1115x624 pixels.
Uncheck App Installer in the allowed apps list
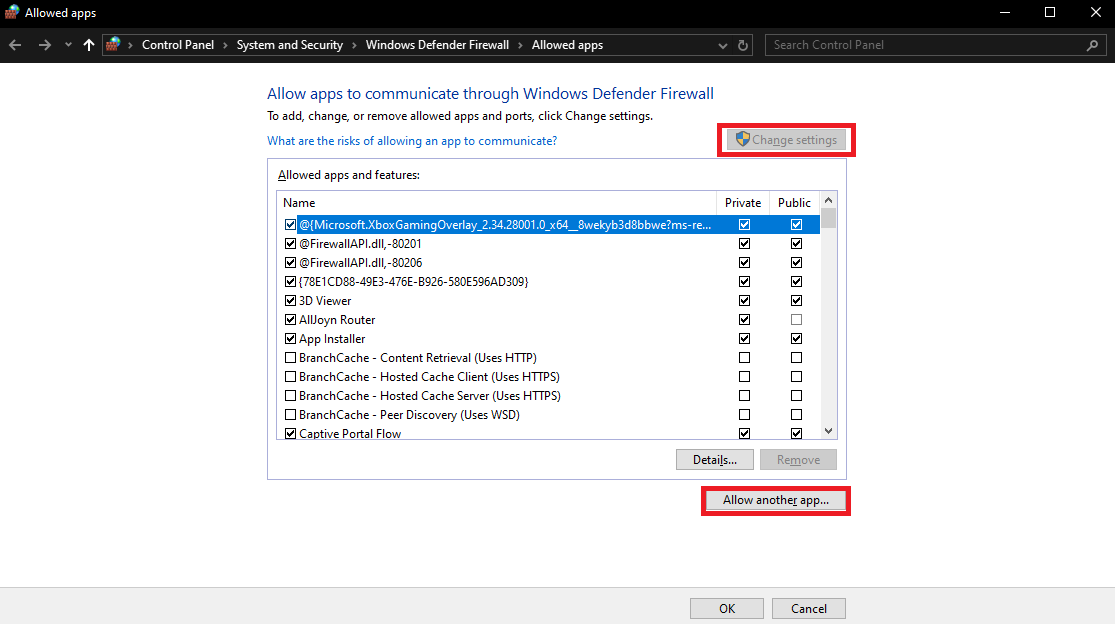290,338
